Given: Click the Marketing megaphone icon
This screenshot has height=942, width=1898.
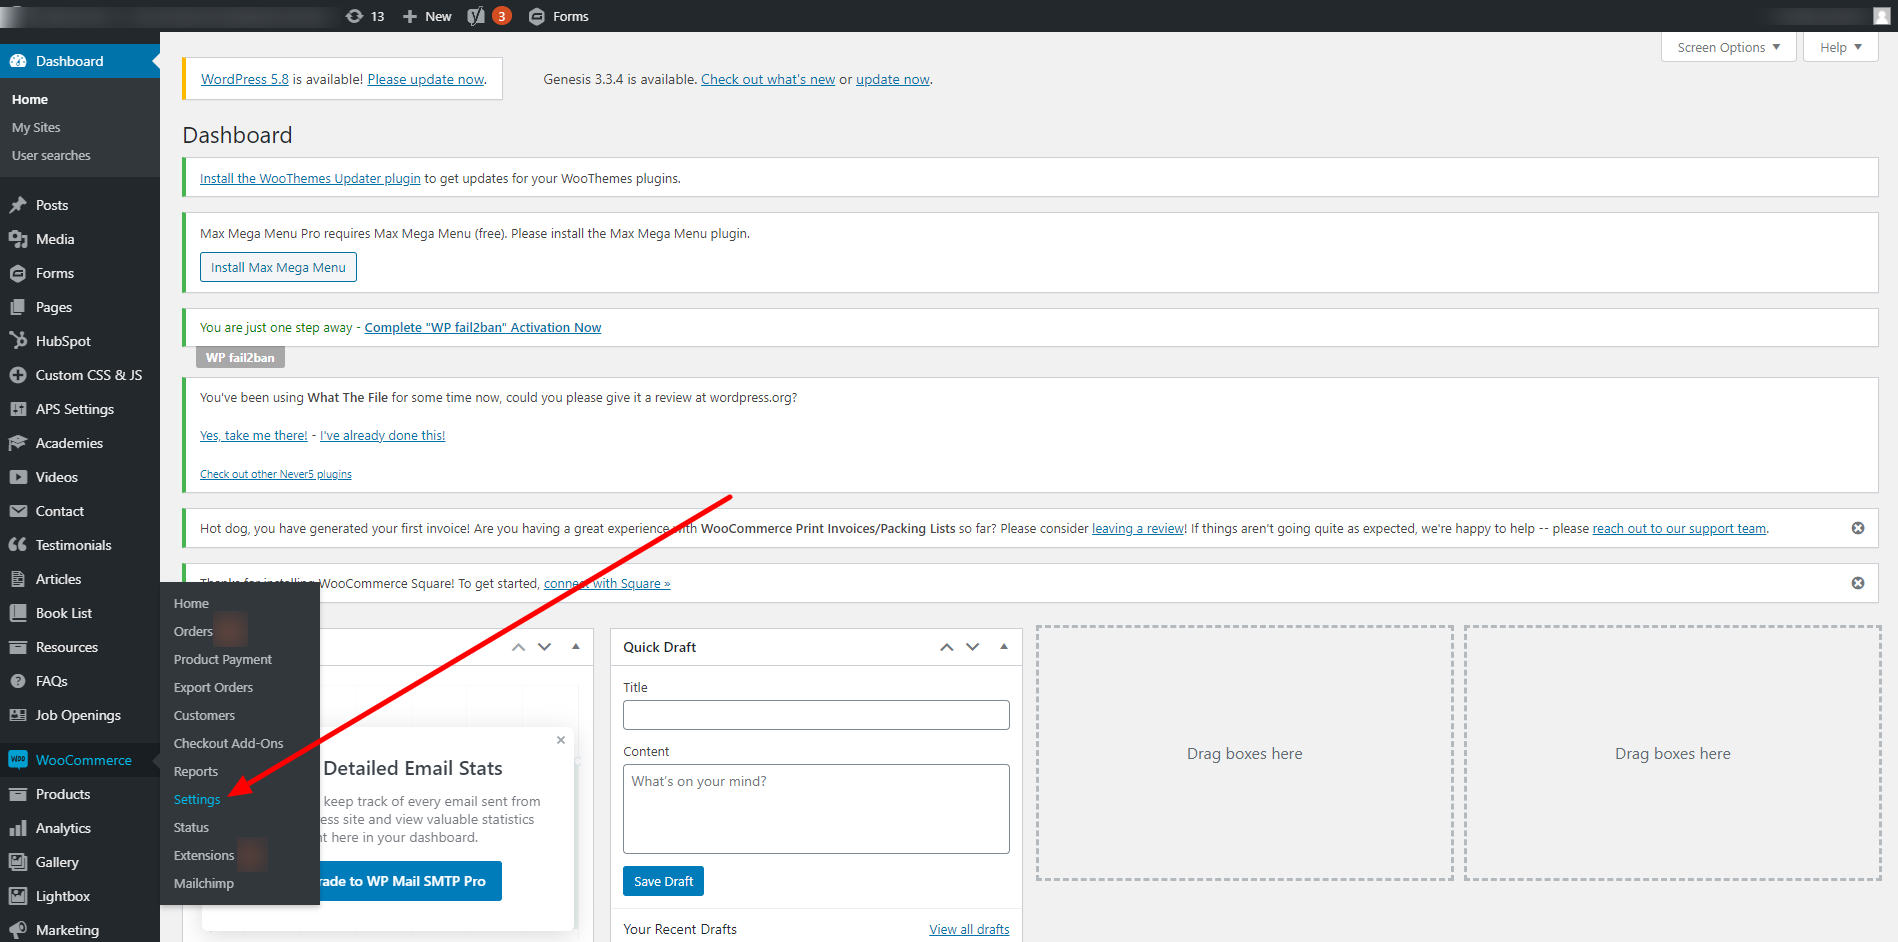Looking at the screenshot, I should [18, 930].
